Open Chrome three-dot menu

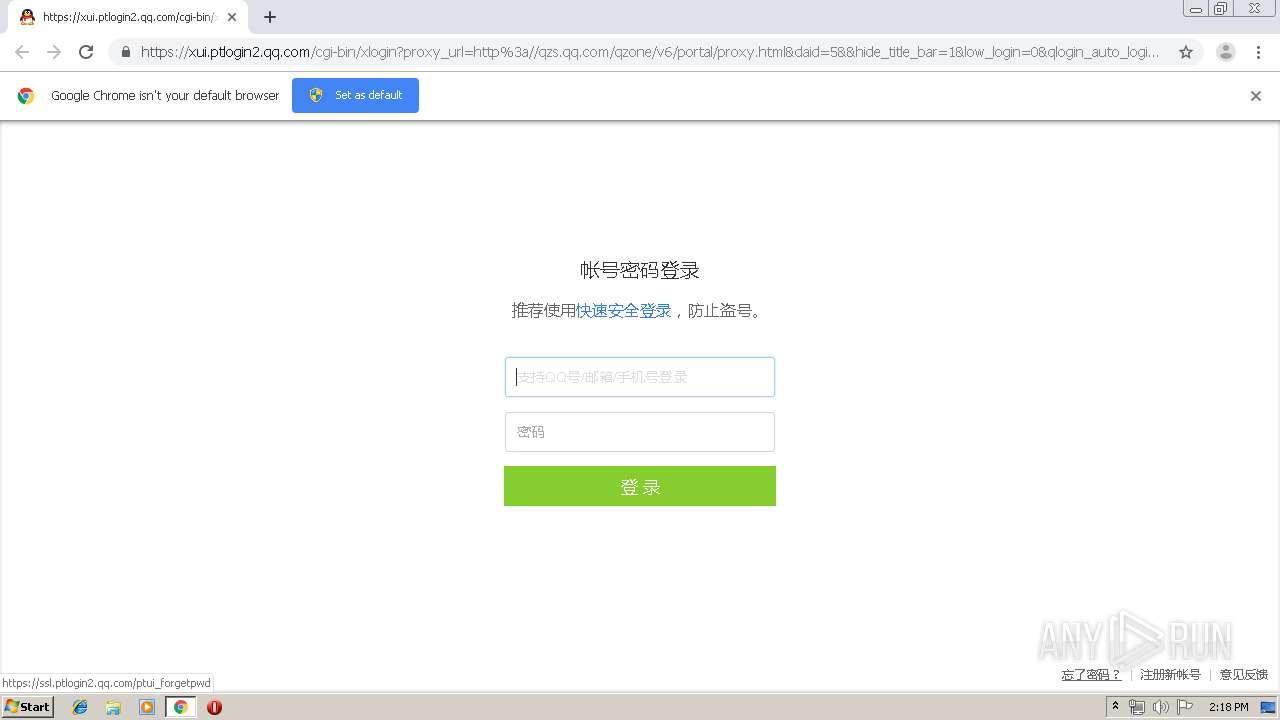(1258, 52)
